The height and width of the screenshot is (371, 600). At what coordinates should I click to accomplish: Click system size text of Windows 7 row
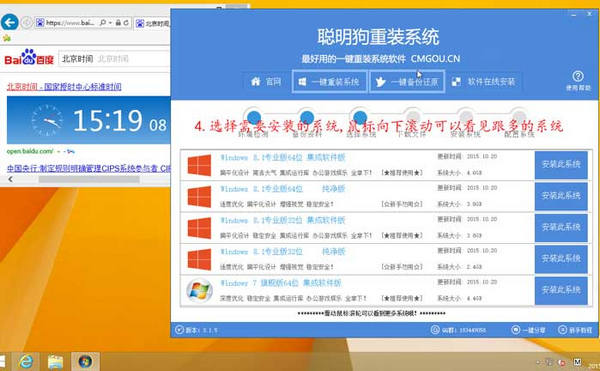[x=460, y=298]
